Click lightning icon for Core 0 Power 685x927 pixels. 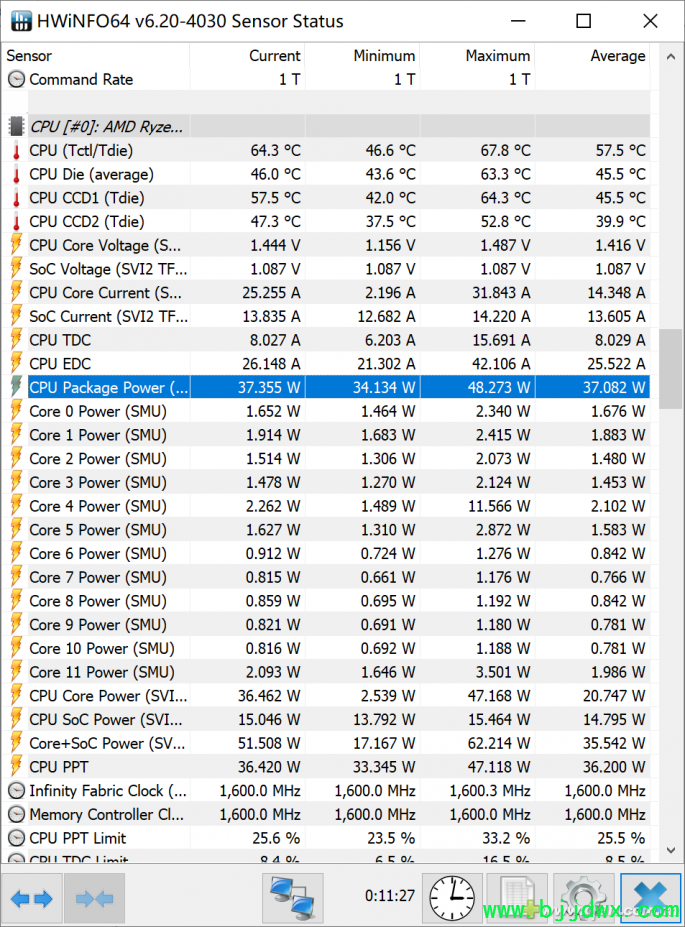click(17, 411)
